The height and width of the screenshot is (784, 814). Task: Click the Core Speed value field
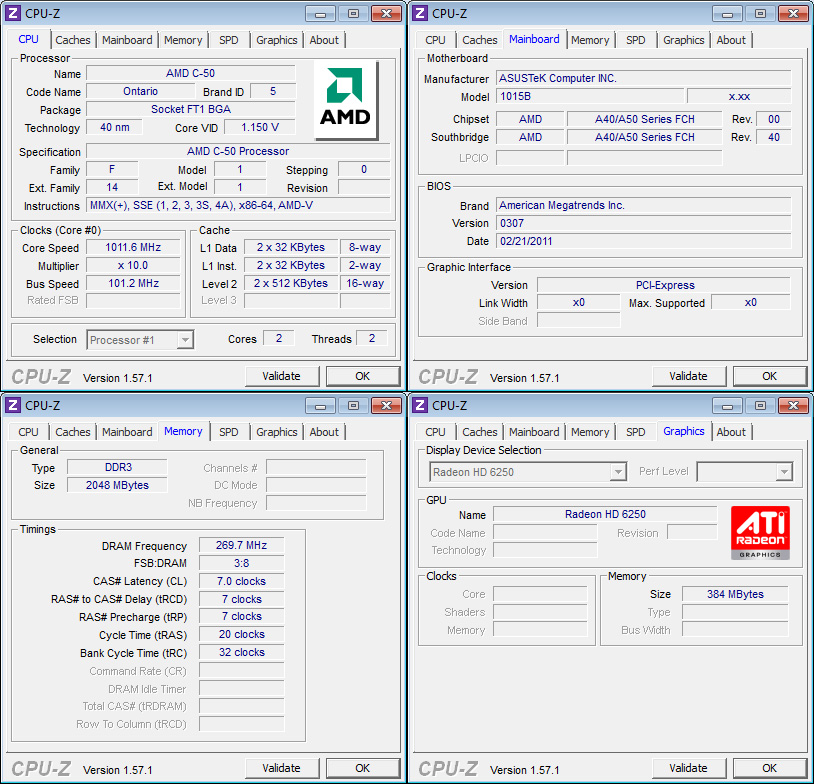(x=132, y=248)
